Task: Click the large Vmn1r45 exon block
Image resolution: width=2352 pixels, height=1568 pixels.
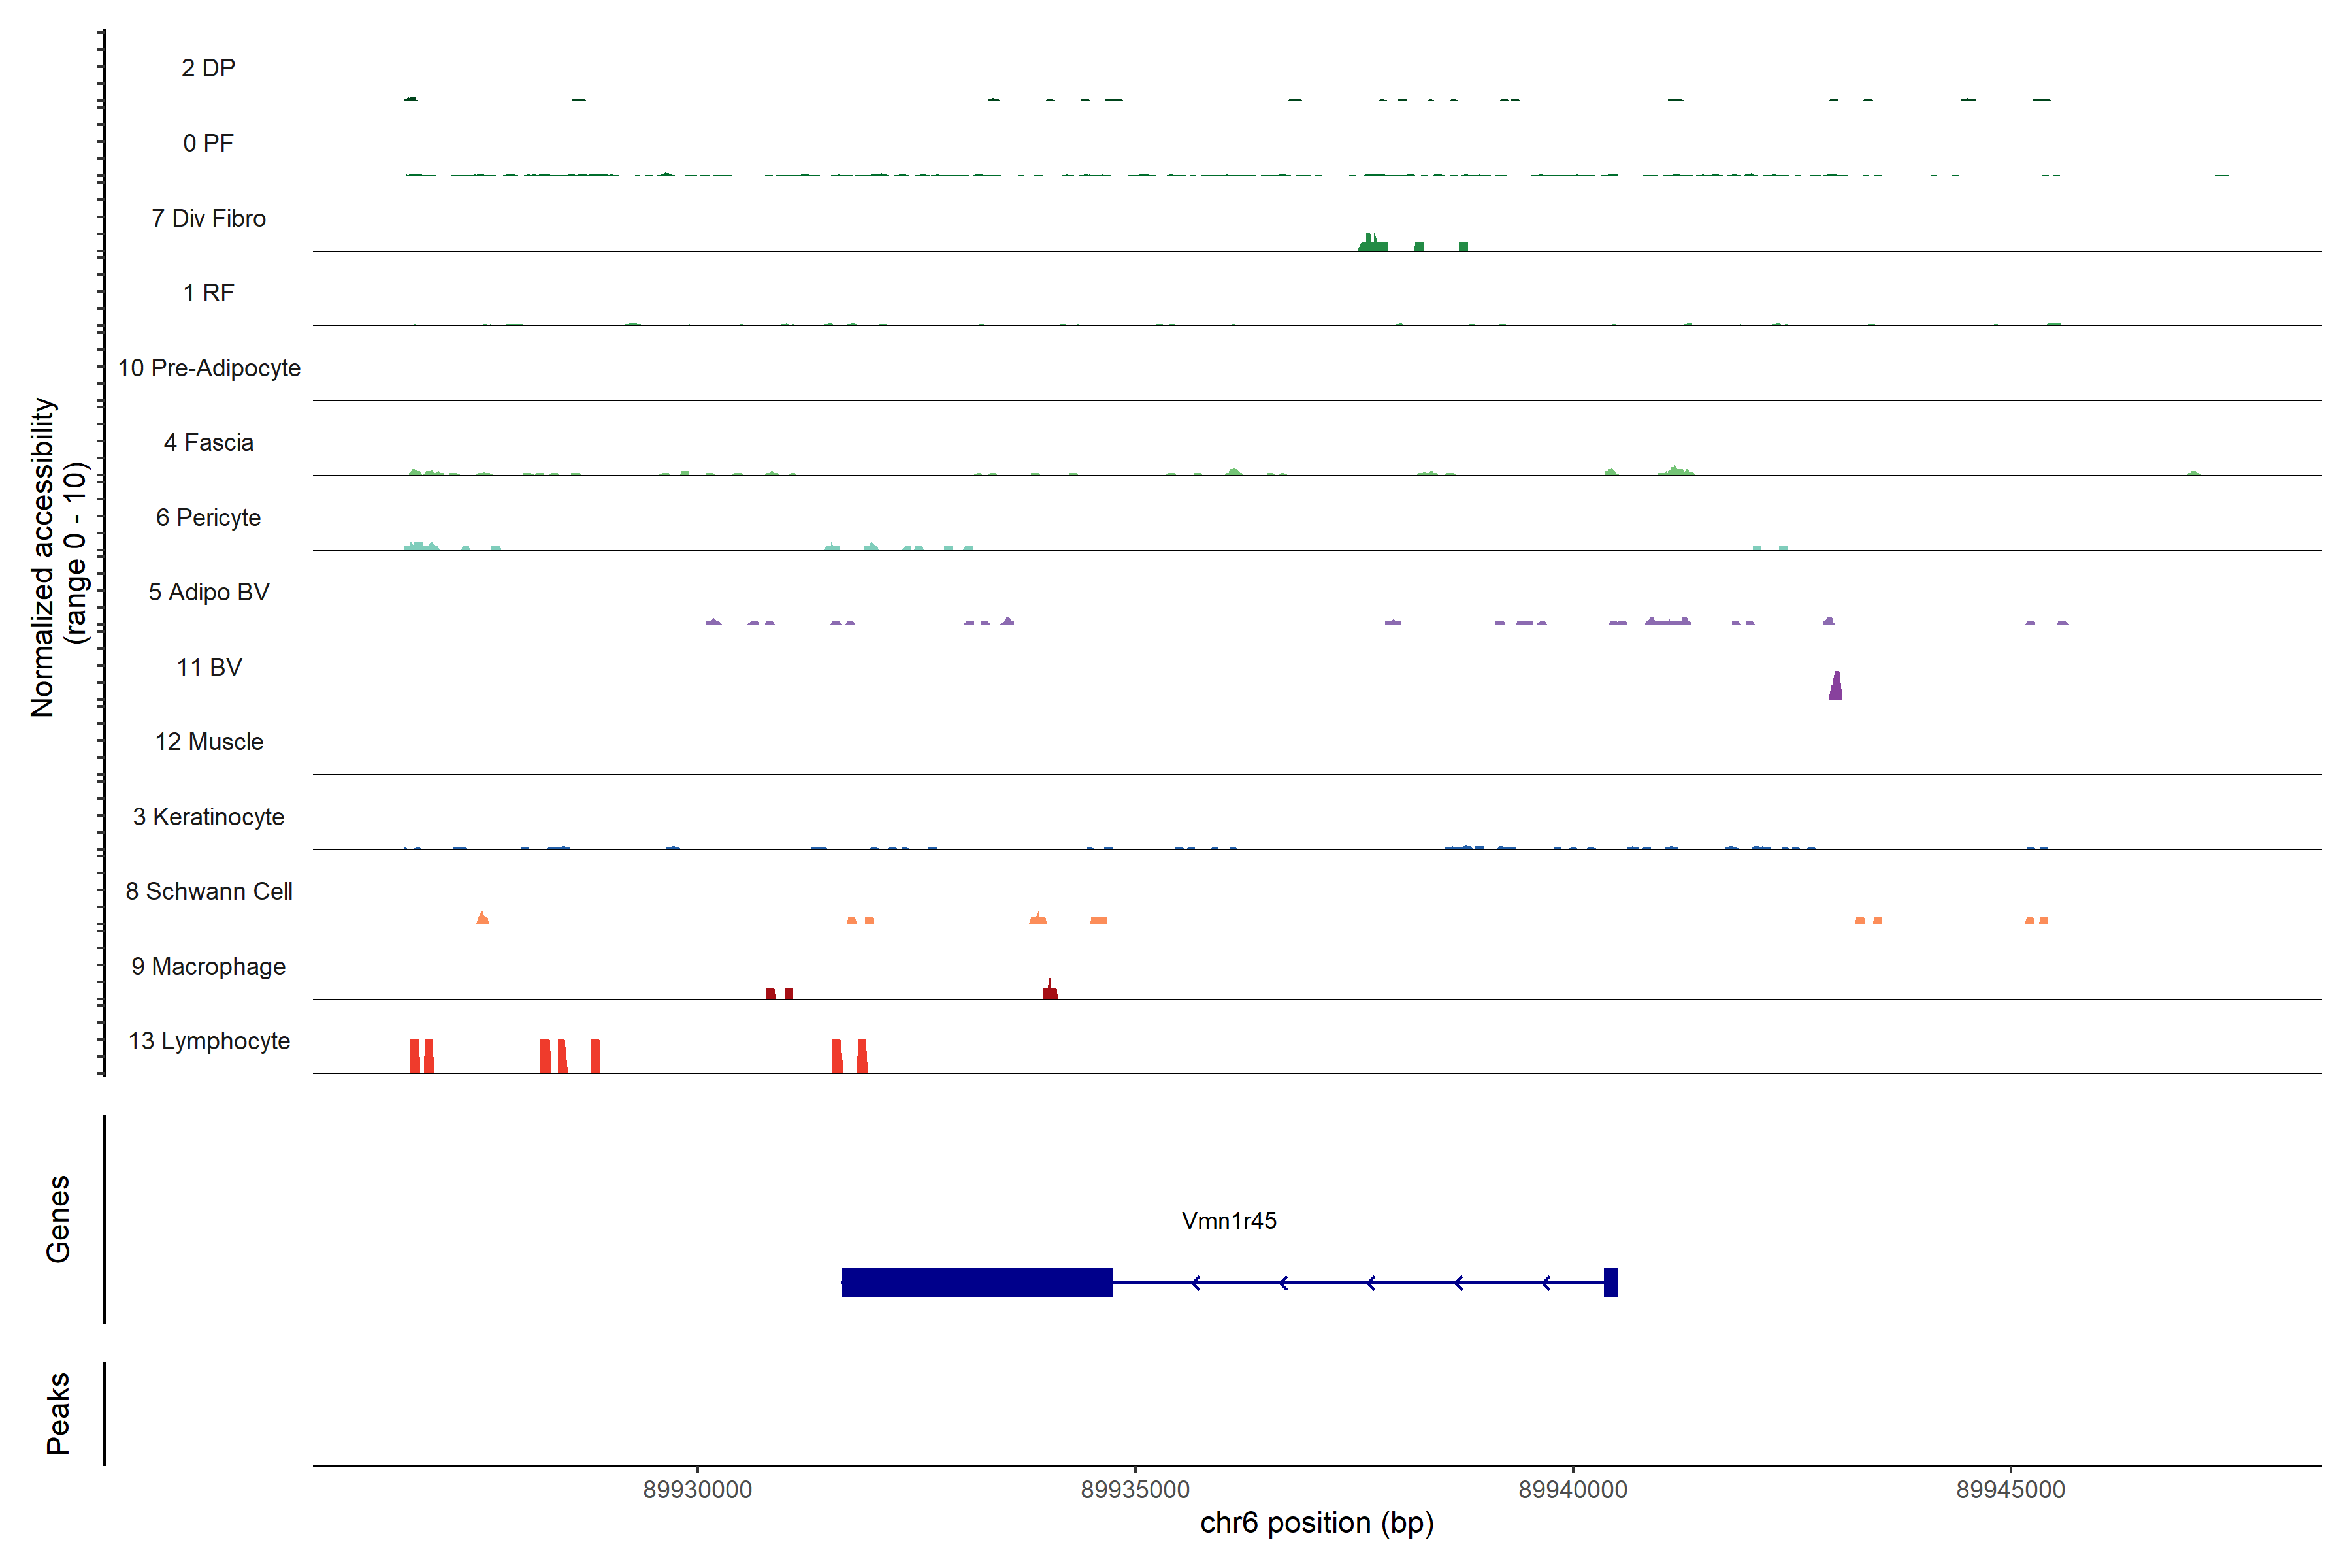Action: pos(976,1282)
